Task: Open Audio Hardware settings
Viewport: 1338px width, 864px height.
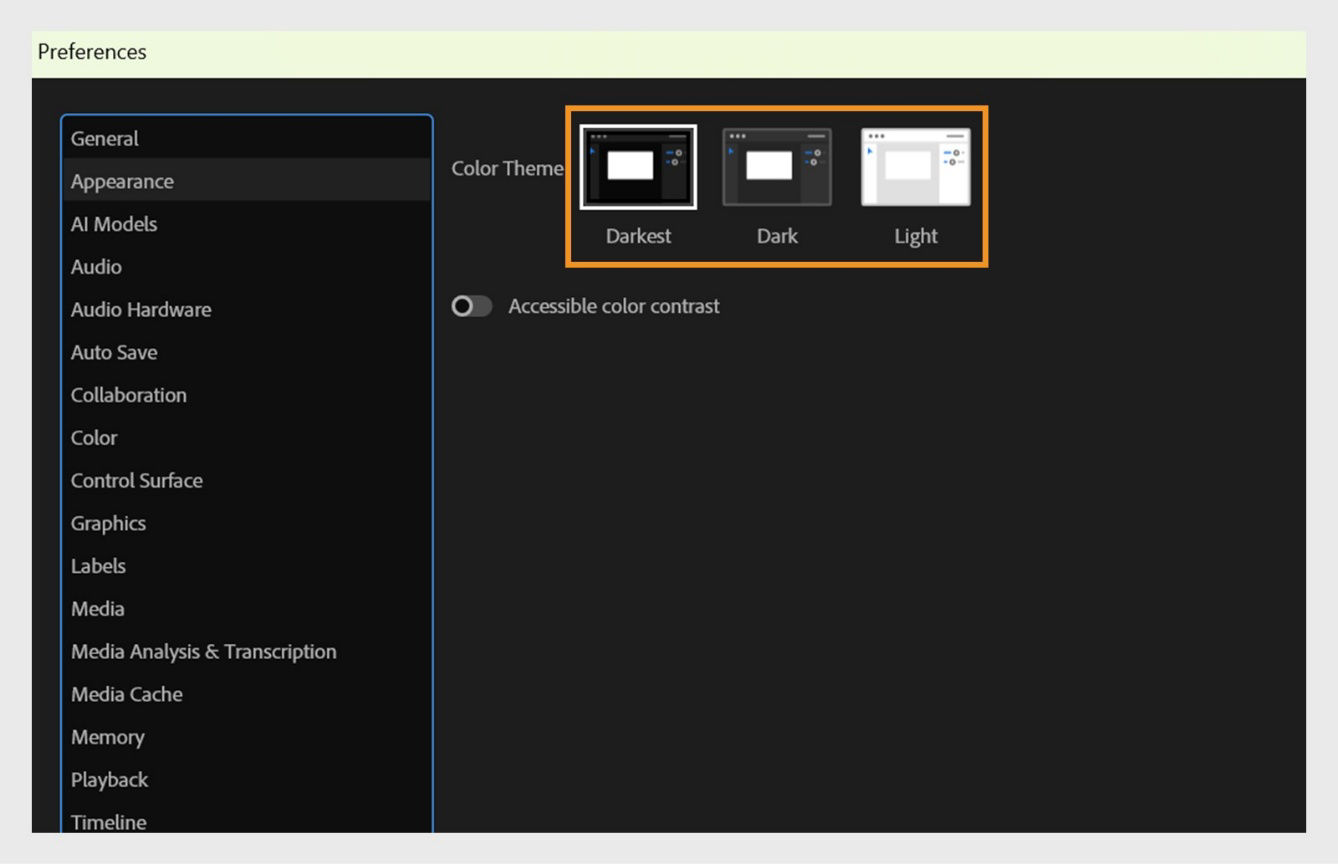Action: point(140,310)
